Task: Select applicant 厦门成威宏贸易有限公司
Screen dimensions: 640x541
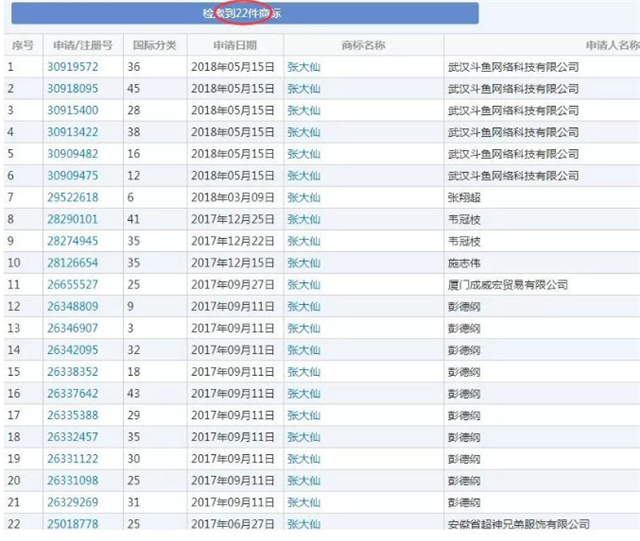Action: (x=508, y=285)
